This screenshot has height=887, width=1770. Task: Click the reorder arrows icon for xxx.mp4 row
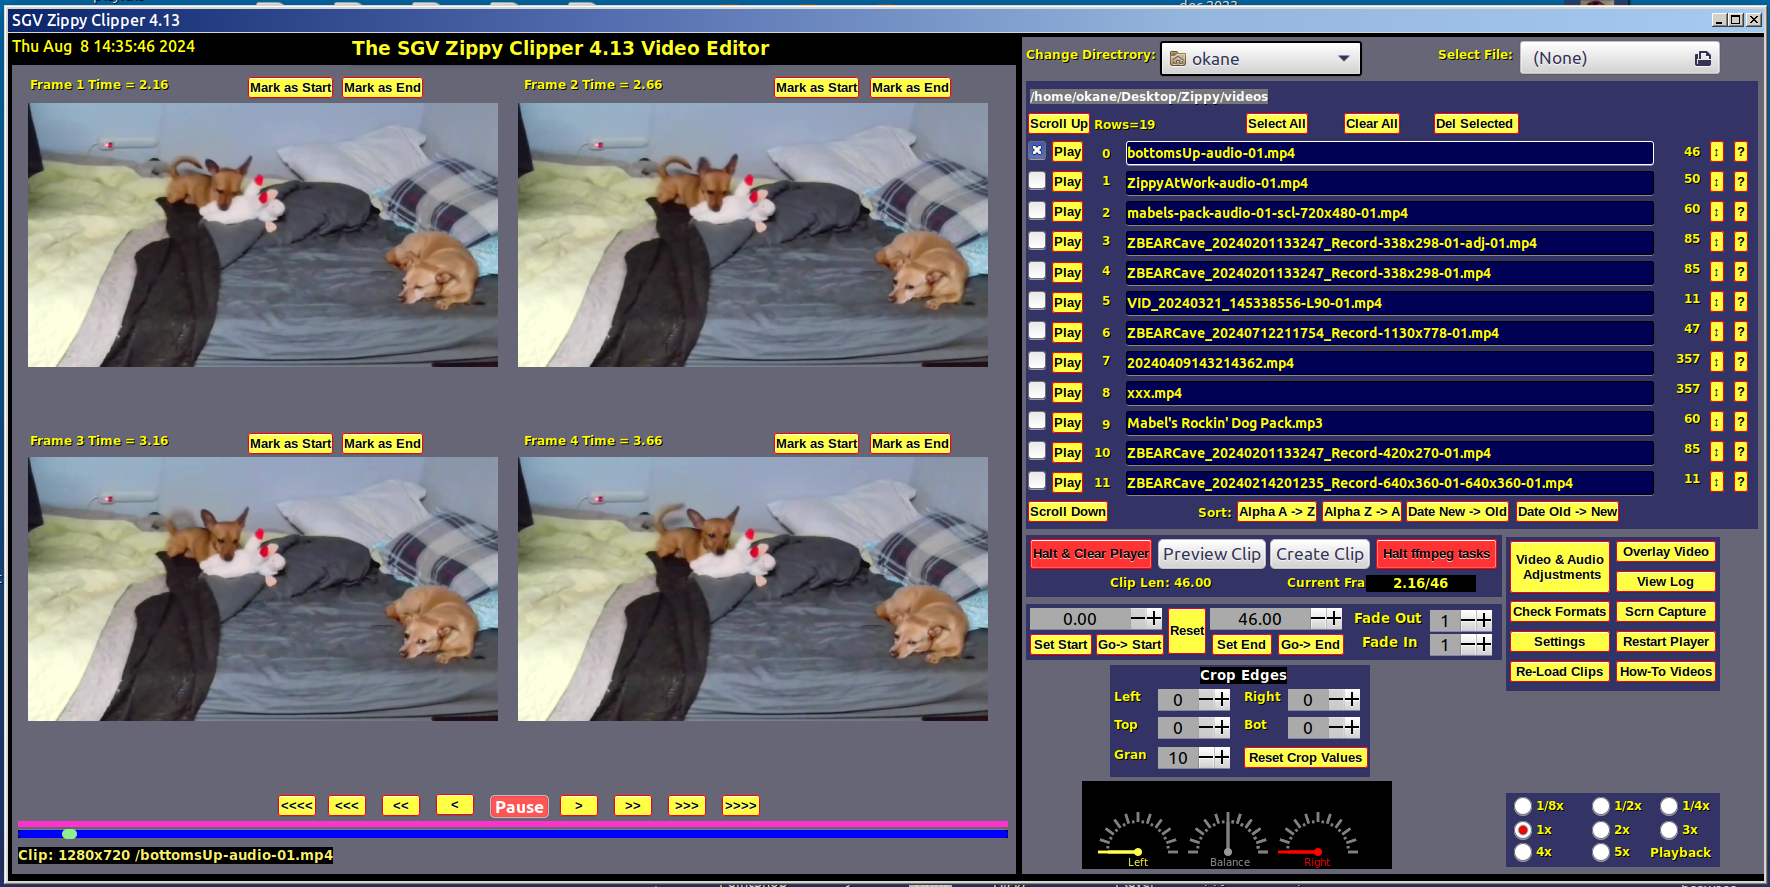(1717, 392)
